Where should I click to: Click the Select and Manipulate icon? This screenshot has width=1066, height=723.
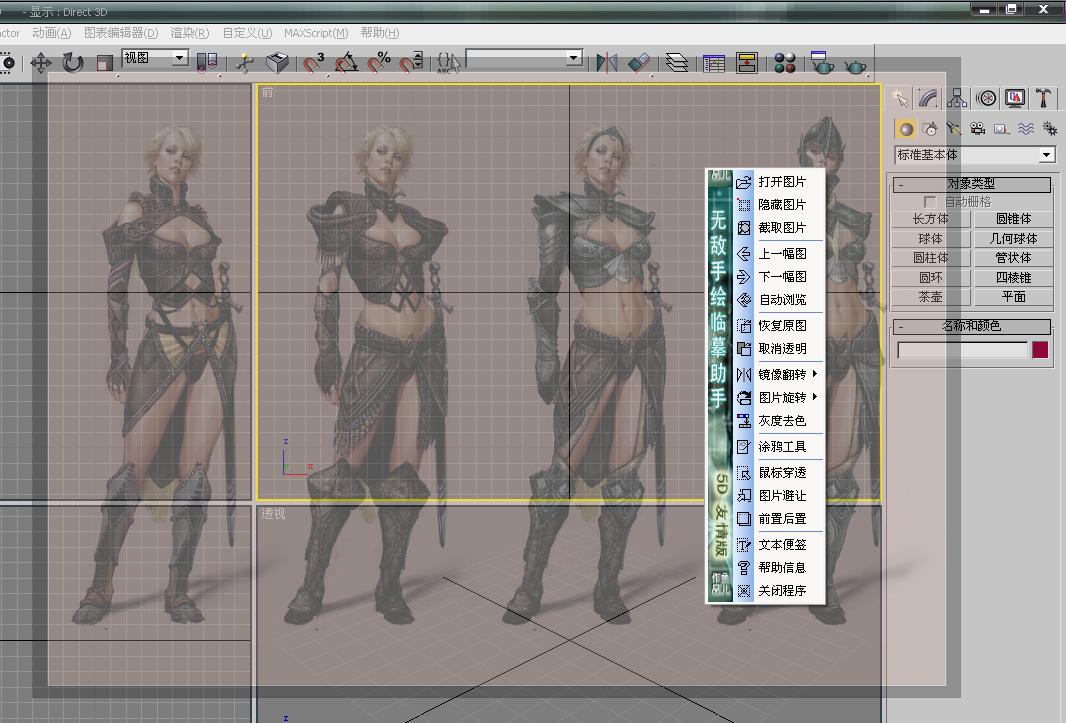point(245,63)
